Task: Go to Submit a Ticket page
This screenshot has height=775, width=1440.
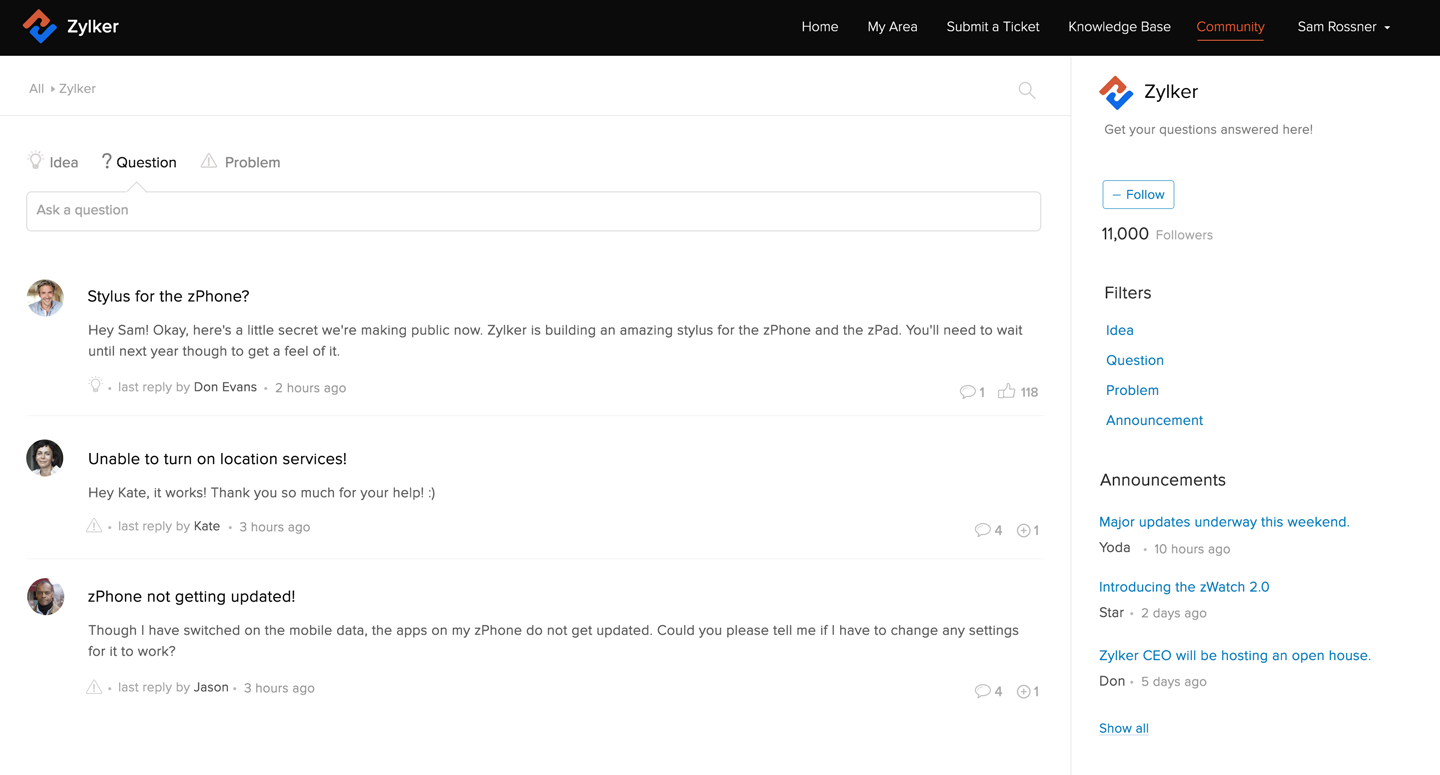Action: pyautogui.click(x=992, y=27)
